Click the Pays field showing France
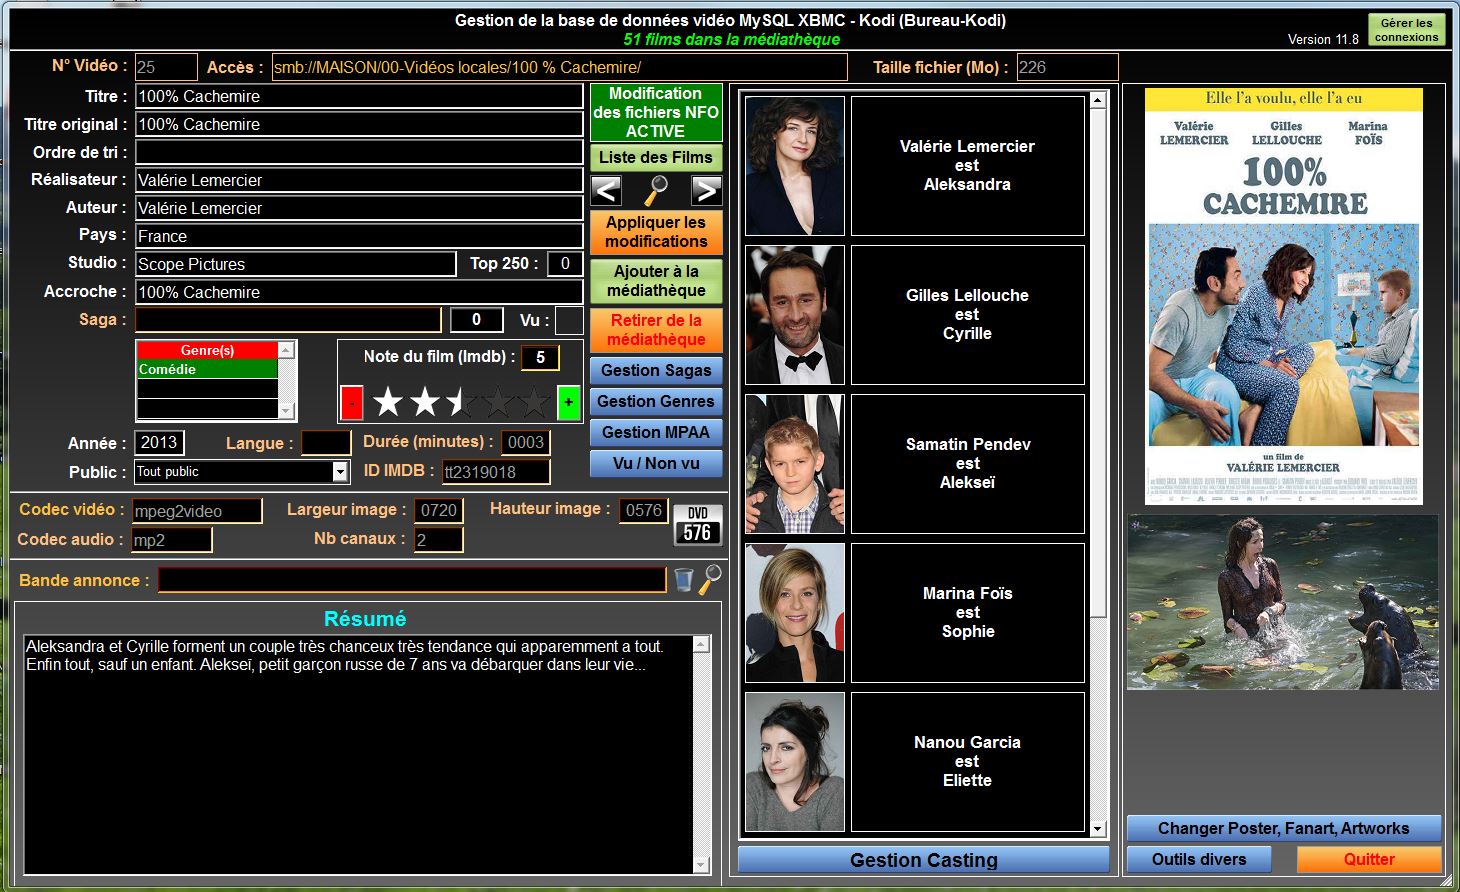 pyautogui.click(x=359, y=236)
